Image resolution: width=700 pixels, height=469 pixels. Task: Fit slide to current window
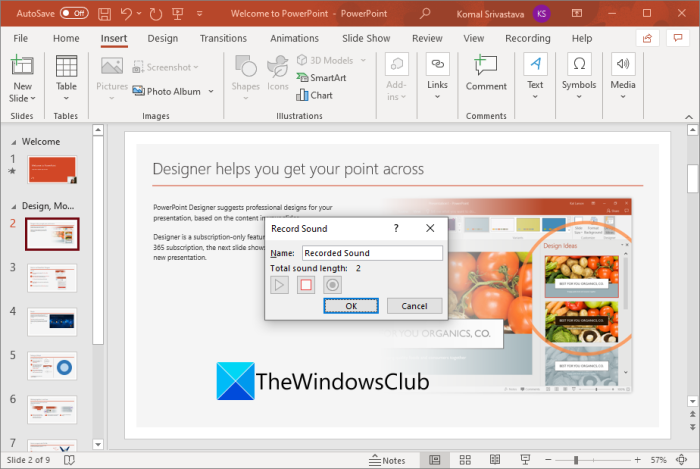tap(681, 460)
